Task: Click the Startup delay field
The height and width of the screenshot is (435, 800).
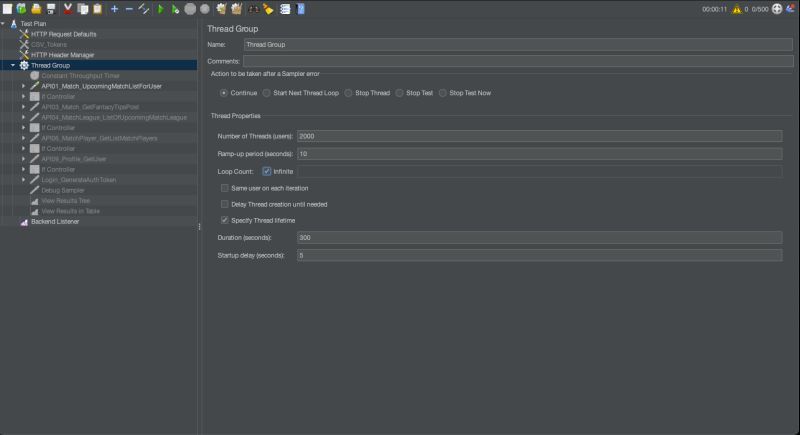Action: click(539, 255)
